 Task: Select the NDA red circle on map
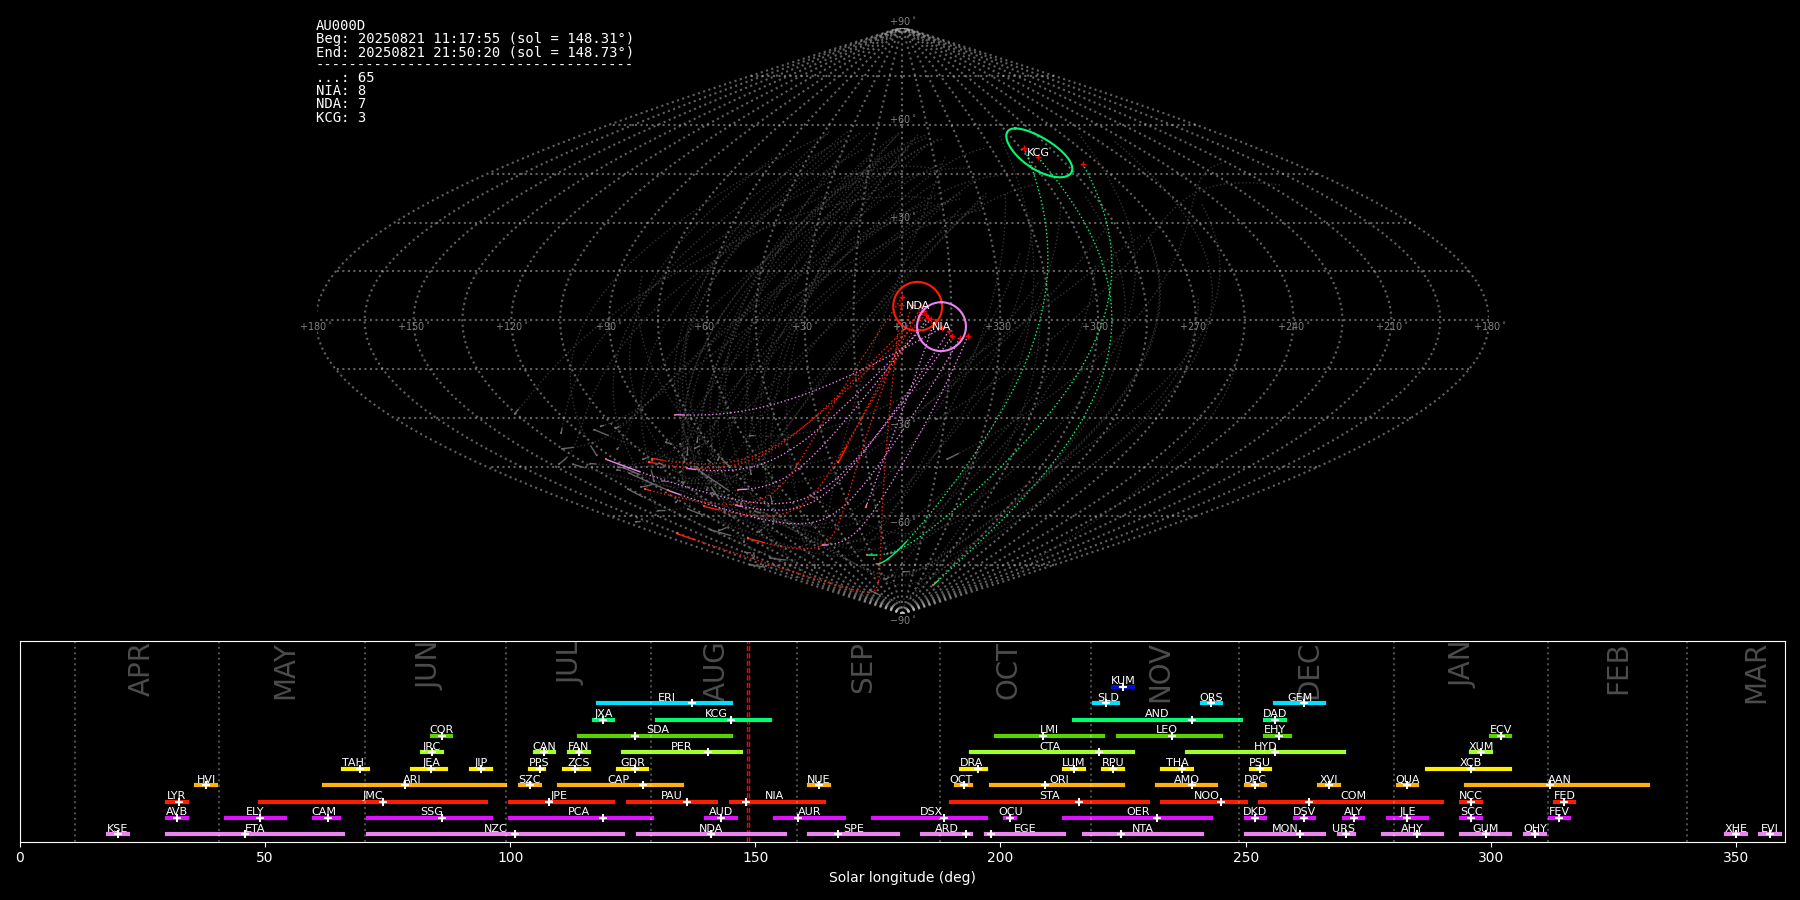917,306
